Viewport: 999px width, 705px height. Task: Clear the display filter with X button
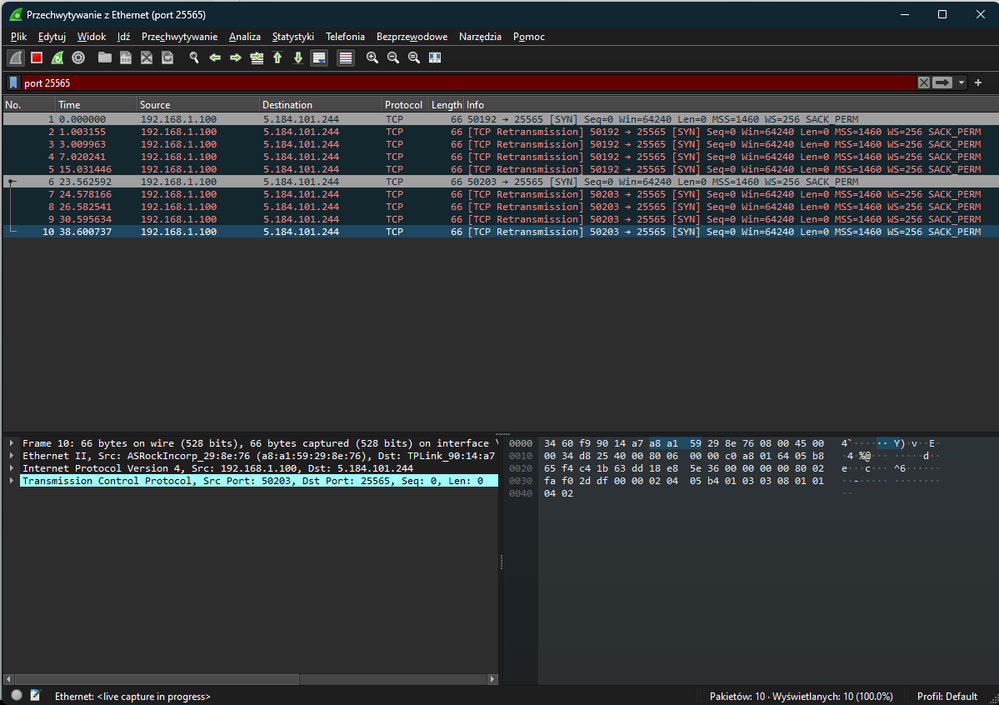coord(923,83)
